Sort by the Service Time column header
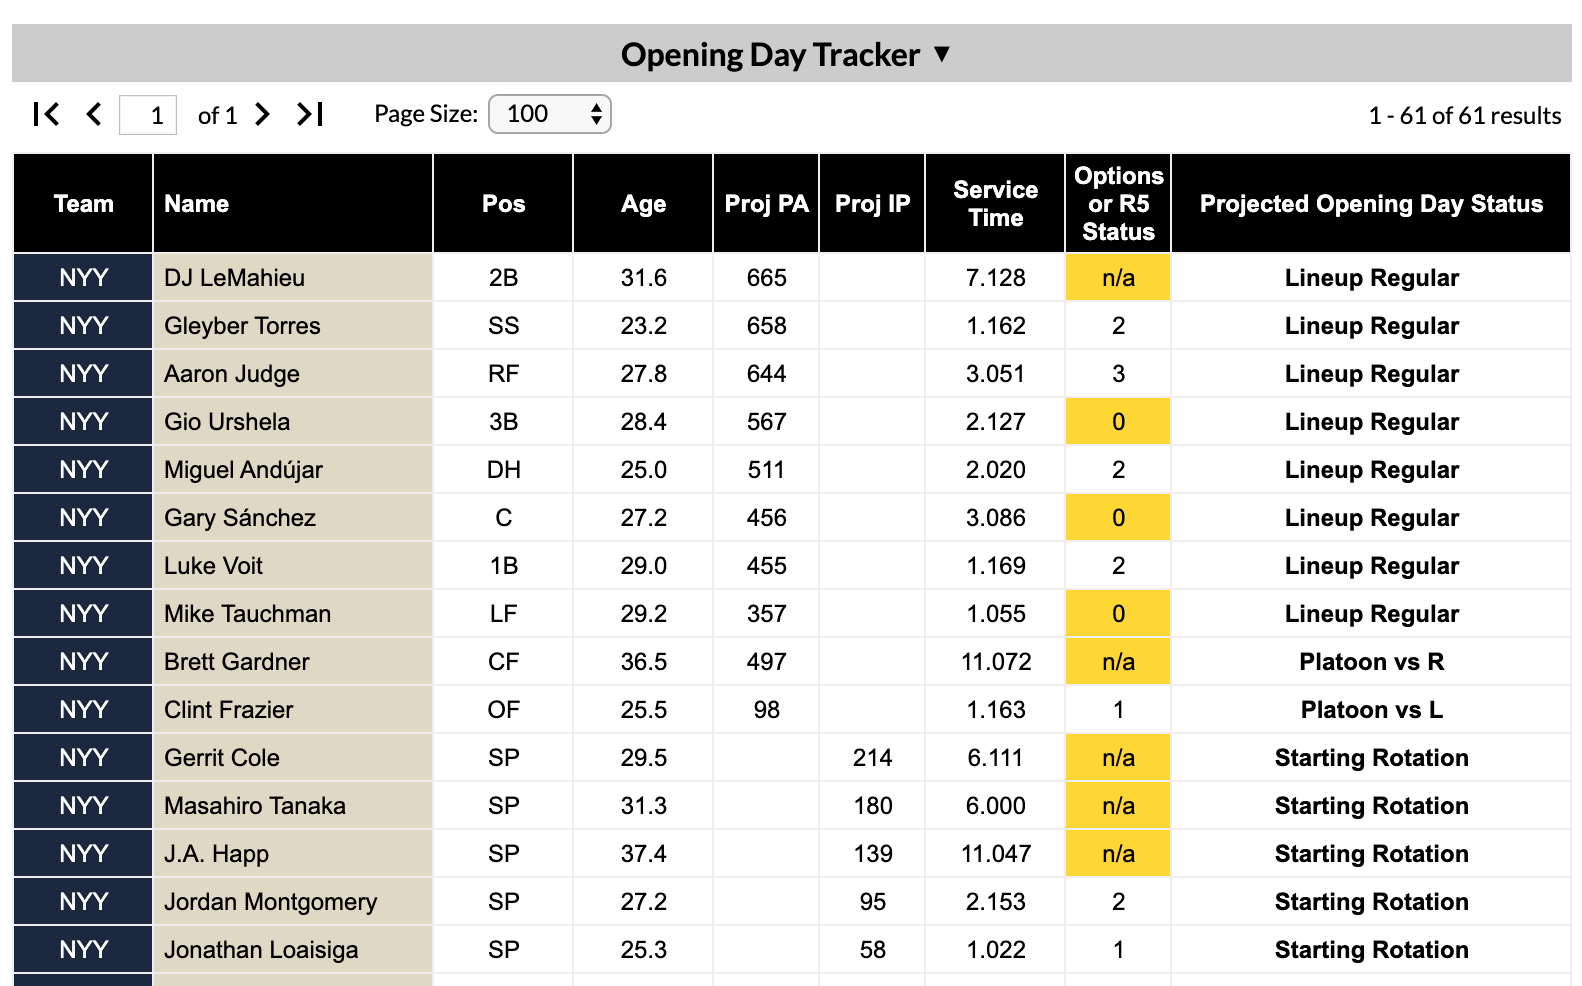This screenshot has width=1582, height=986. (x=994, y=203)
